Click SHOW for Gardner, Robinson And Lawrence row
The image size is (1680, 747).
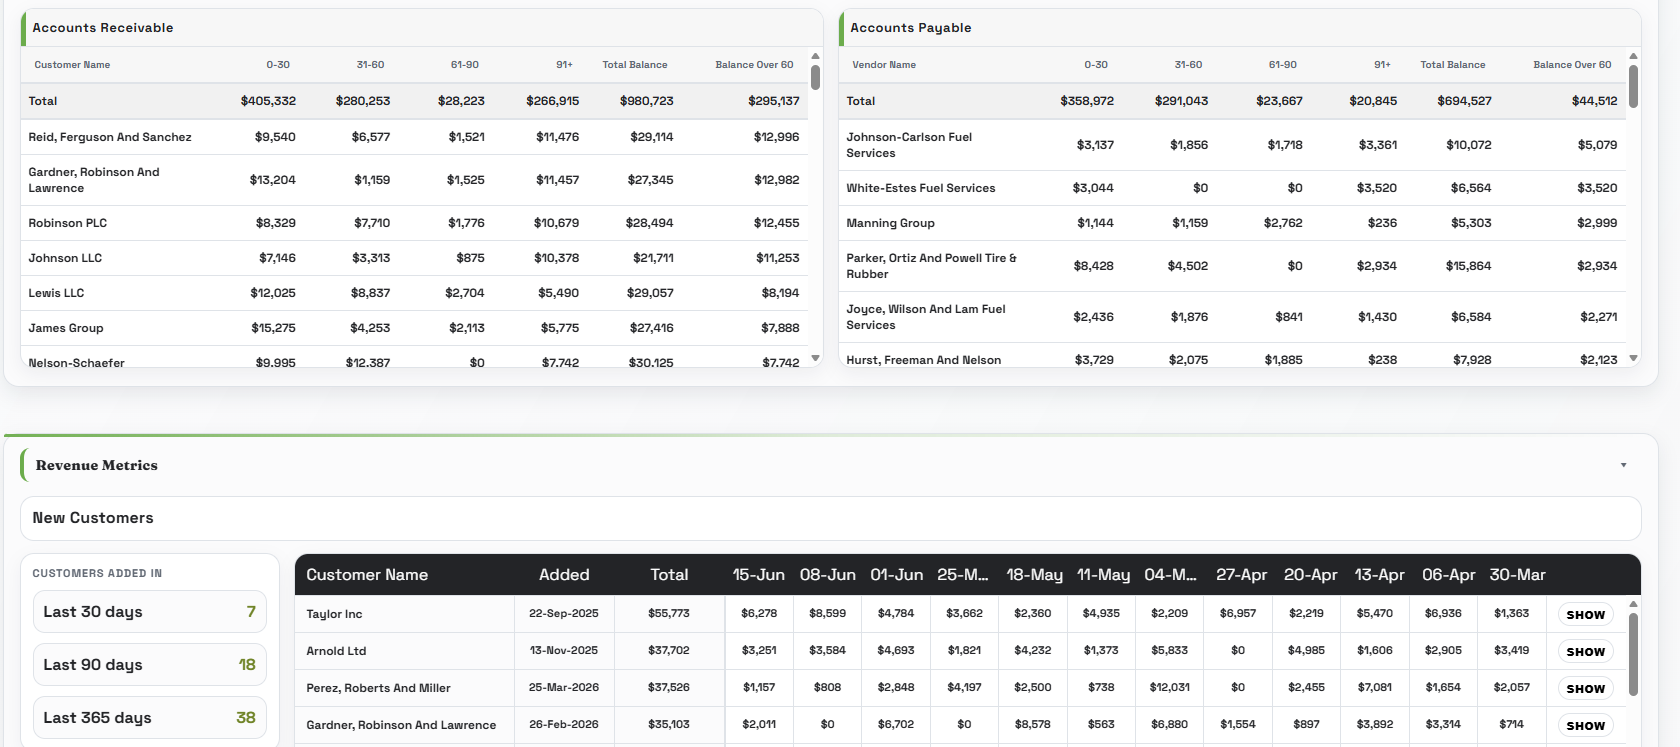(1585, 726)
